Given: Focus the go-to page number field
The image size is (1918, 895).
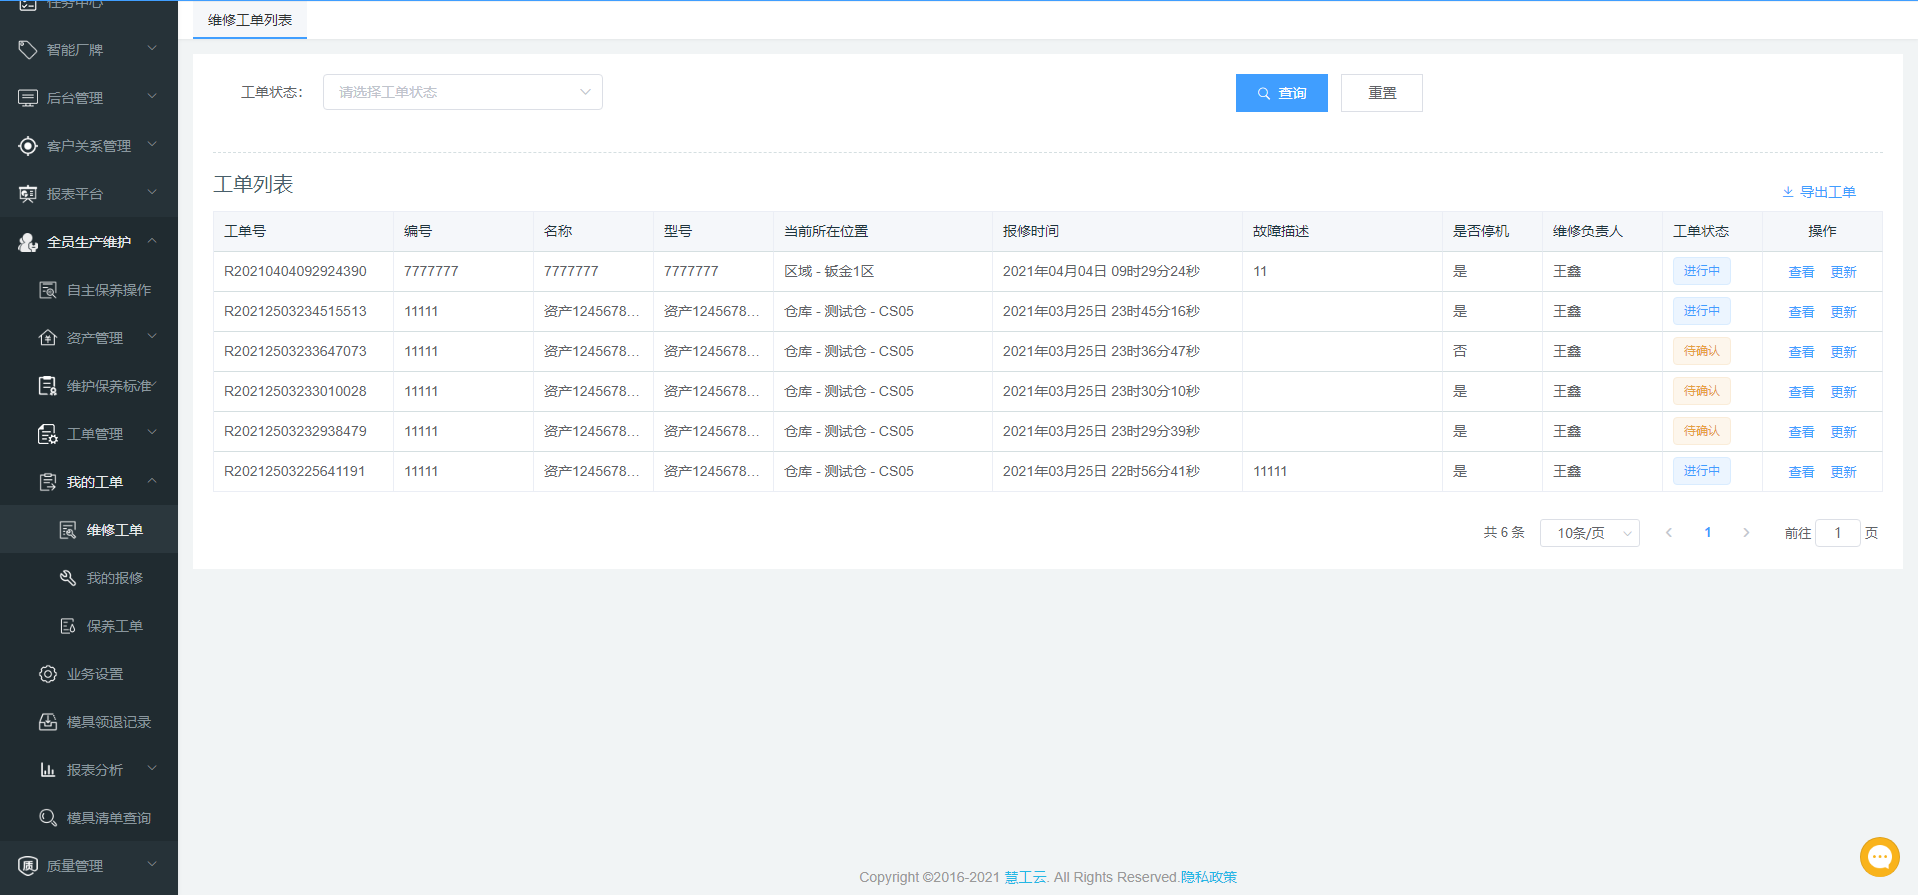Looking at the screenshot, I should pyautogui.click(x=1837, y=533).
